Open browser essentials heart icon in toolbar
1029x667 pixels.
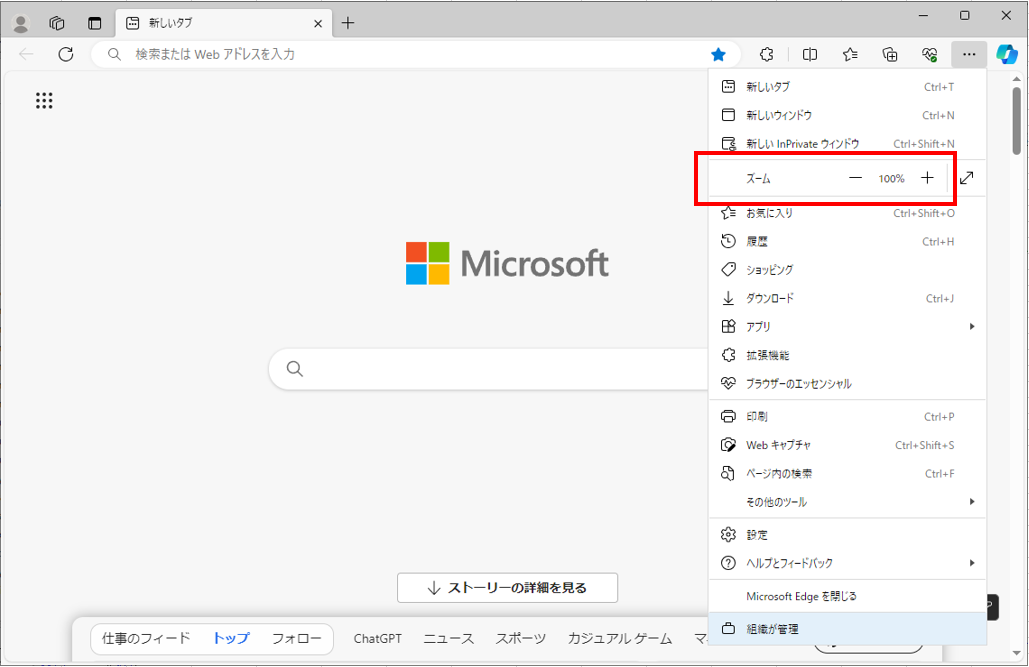pyautogui.click(x=930, y=54)
